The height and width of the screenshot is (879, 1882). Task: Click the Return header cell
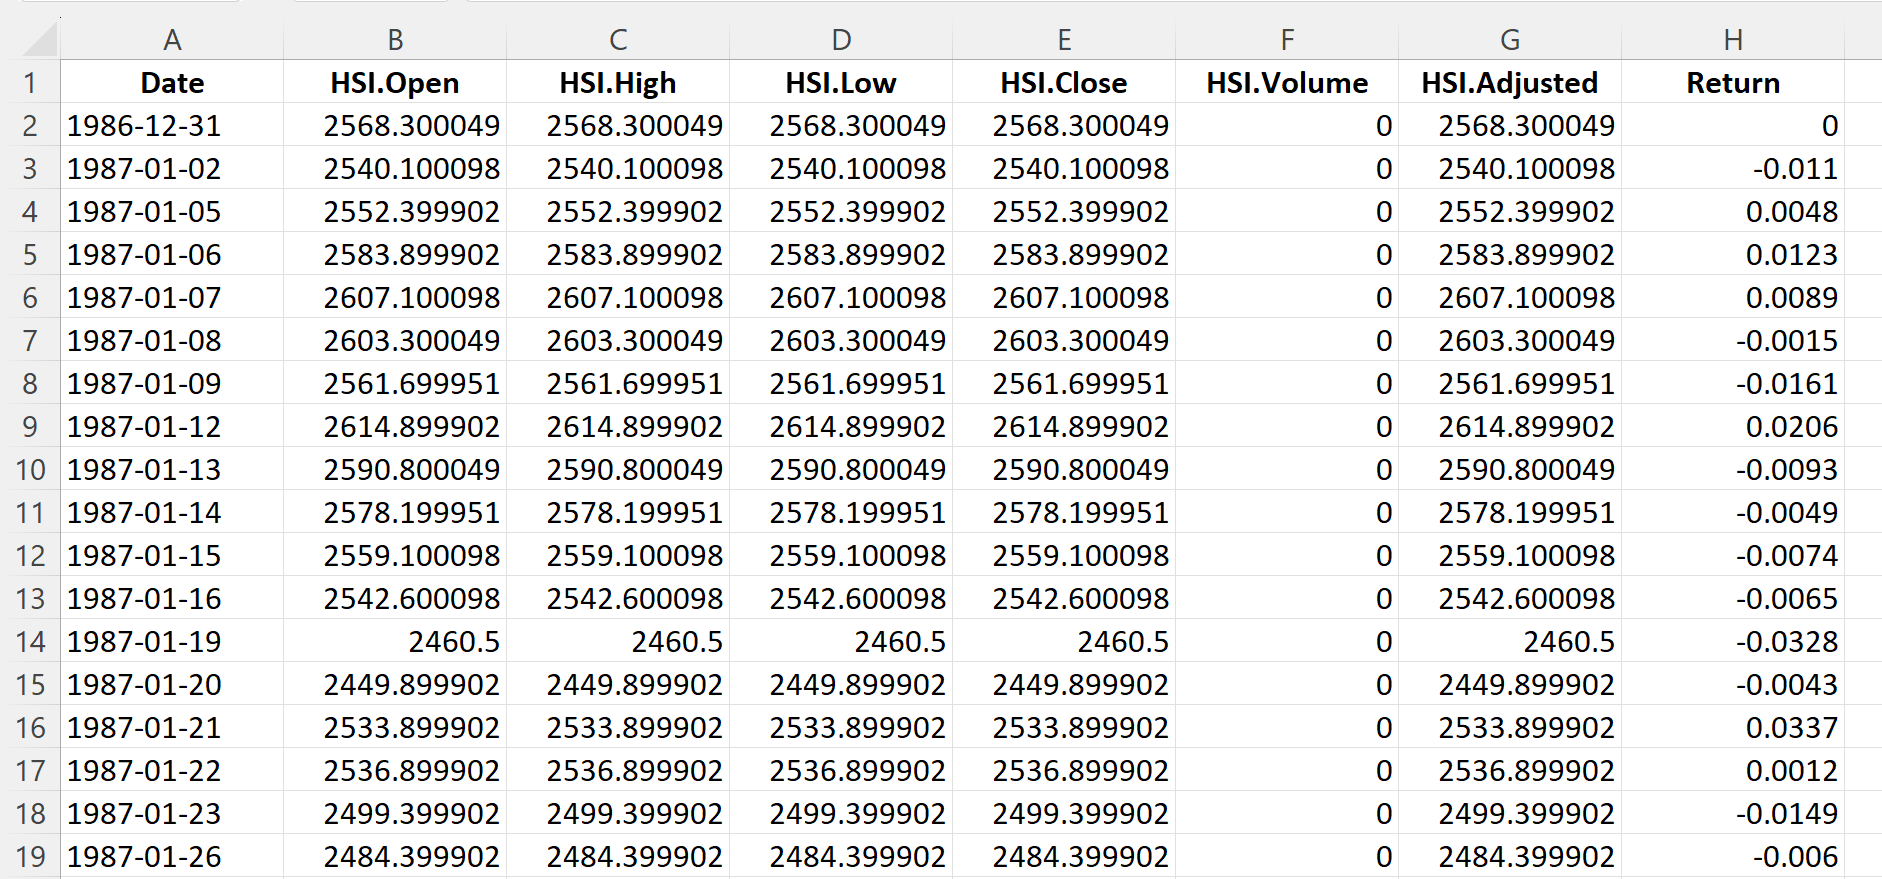(x=1733, y=82)
